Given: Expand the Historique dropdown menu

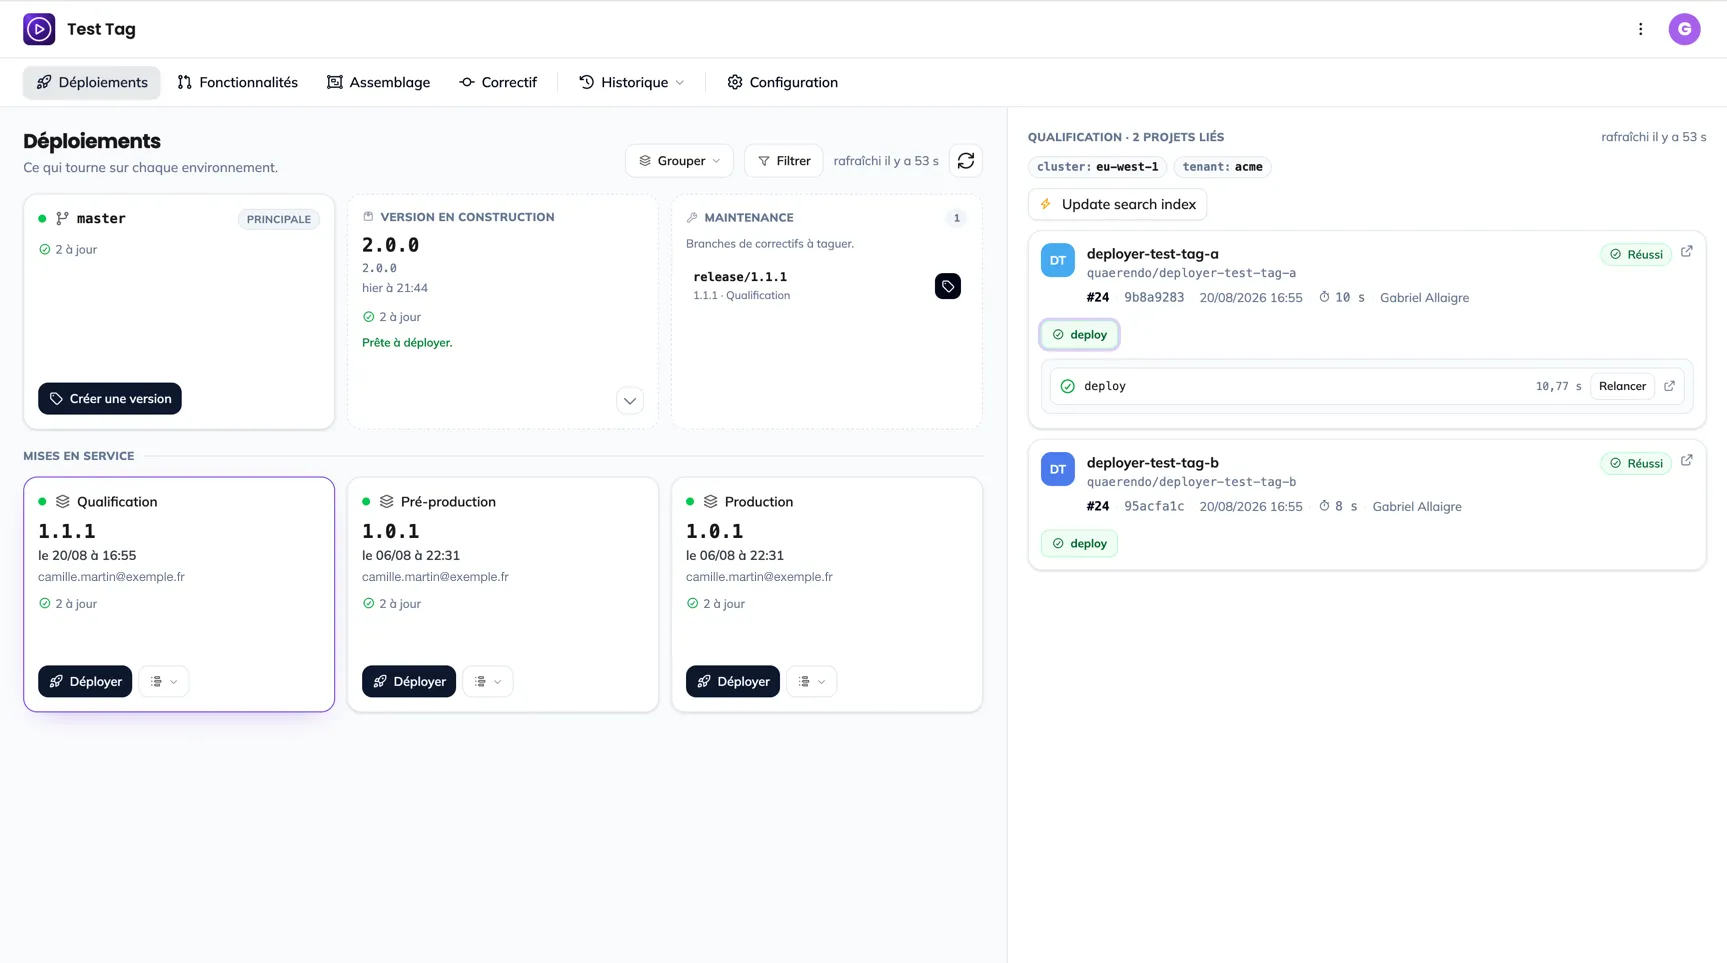Looking at the screenshot, I should [x=631, y=82].
